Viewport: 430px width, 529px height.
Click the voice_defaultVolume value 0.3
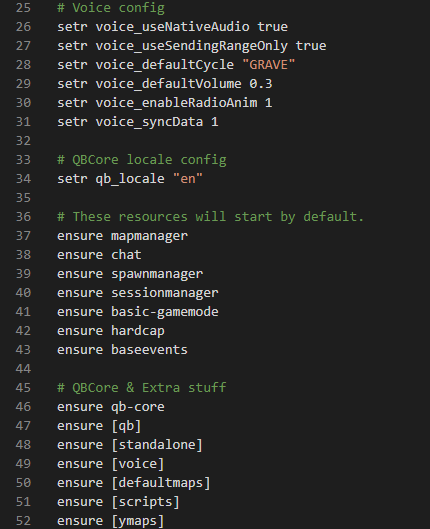click(261, 84)
